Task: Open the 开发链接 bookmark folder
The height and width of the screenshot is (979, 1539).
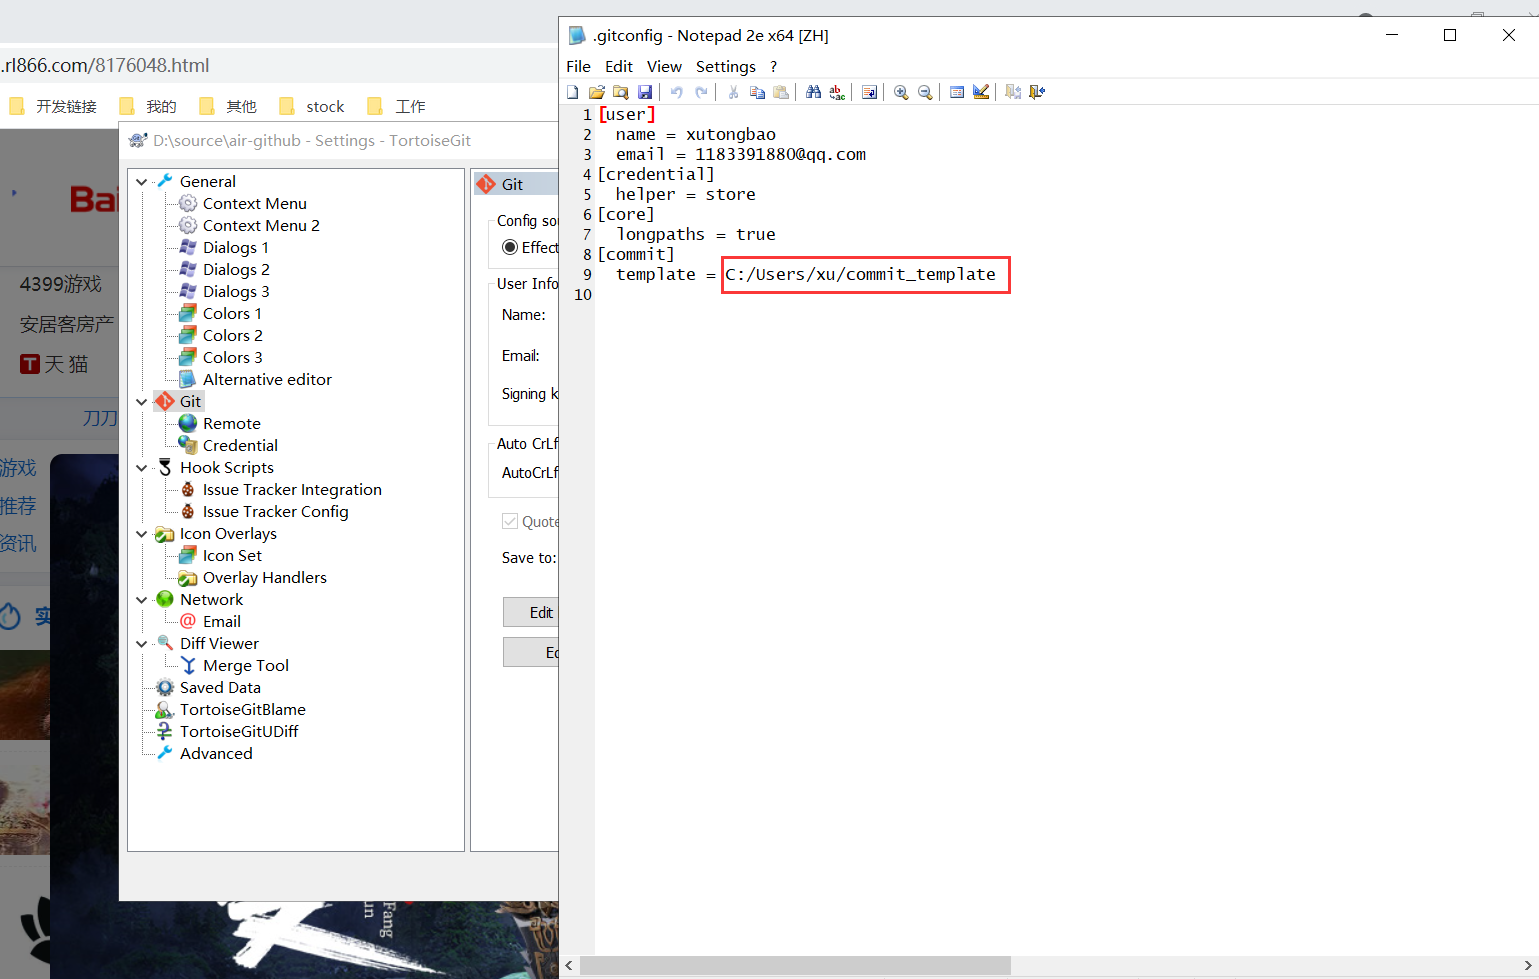Action: 53,106
